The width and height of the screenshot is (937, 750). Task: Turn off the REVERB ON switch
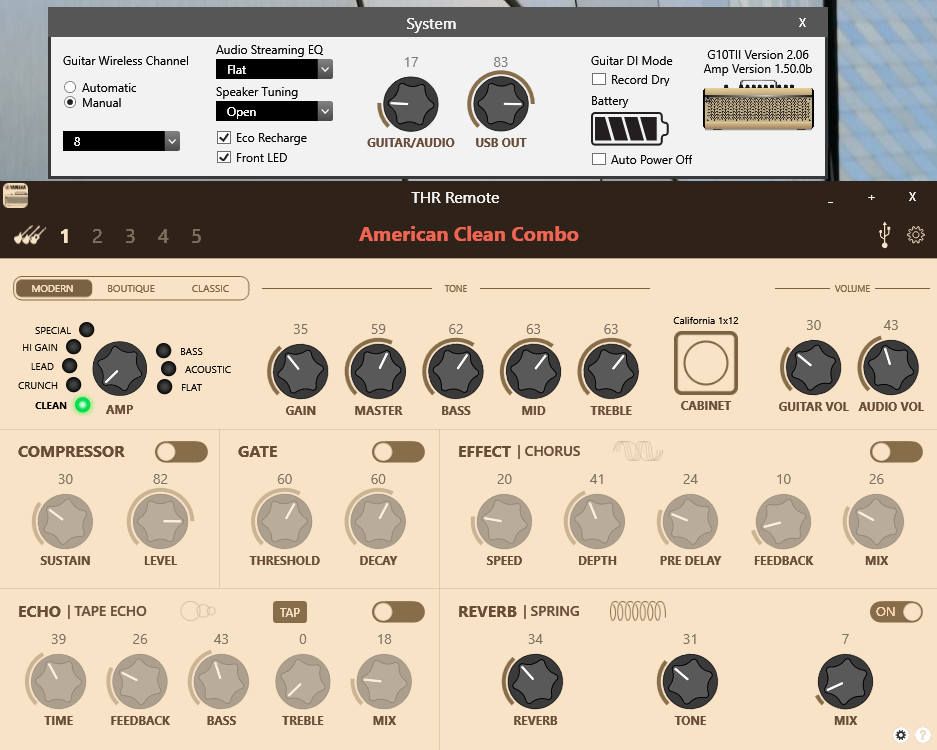coord(896,611)
